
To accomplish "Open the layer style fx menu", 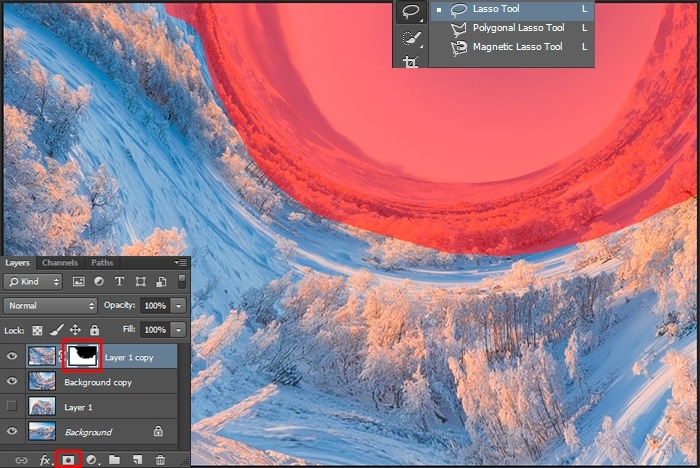I will [x=44, y=459].
